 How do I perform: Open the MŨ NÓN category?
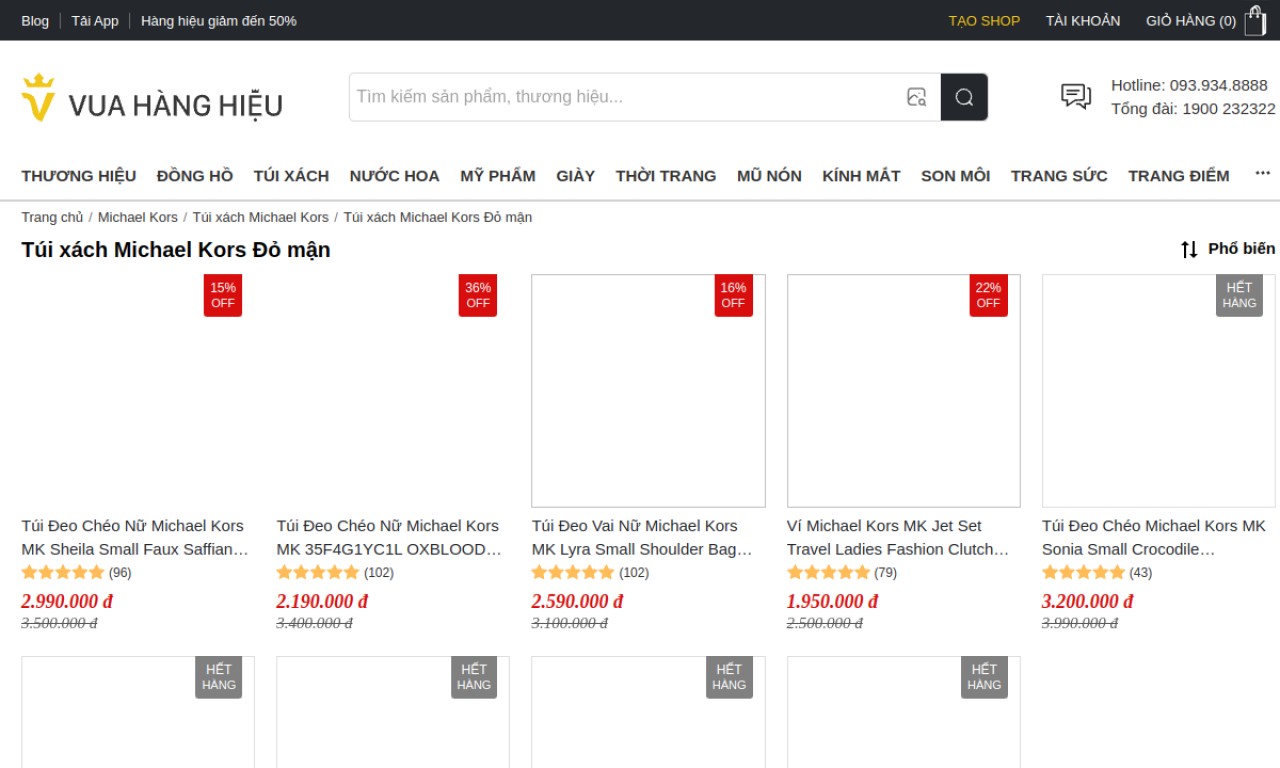pyautogui.click(x=769, y=176)
